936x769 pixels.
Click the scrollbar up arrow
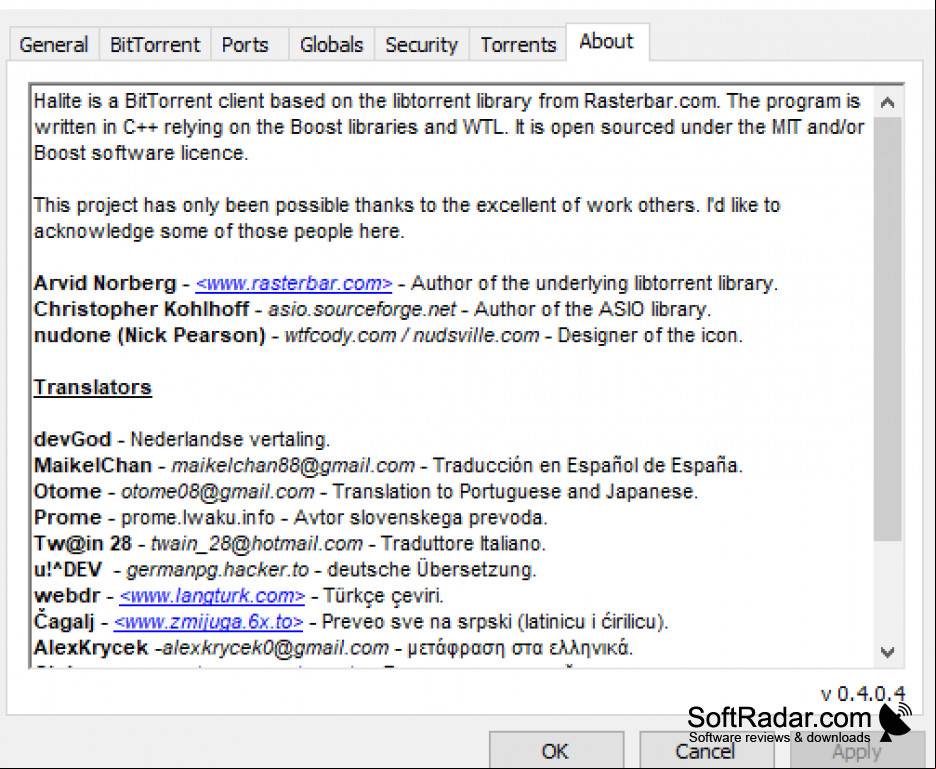[x=888, y=103]
